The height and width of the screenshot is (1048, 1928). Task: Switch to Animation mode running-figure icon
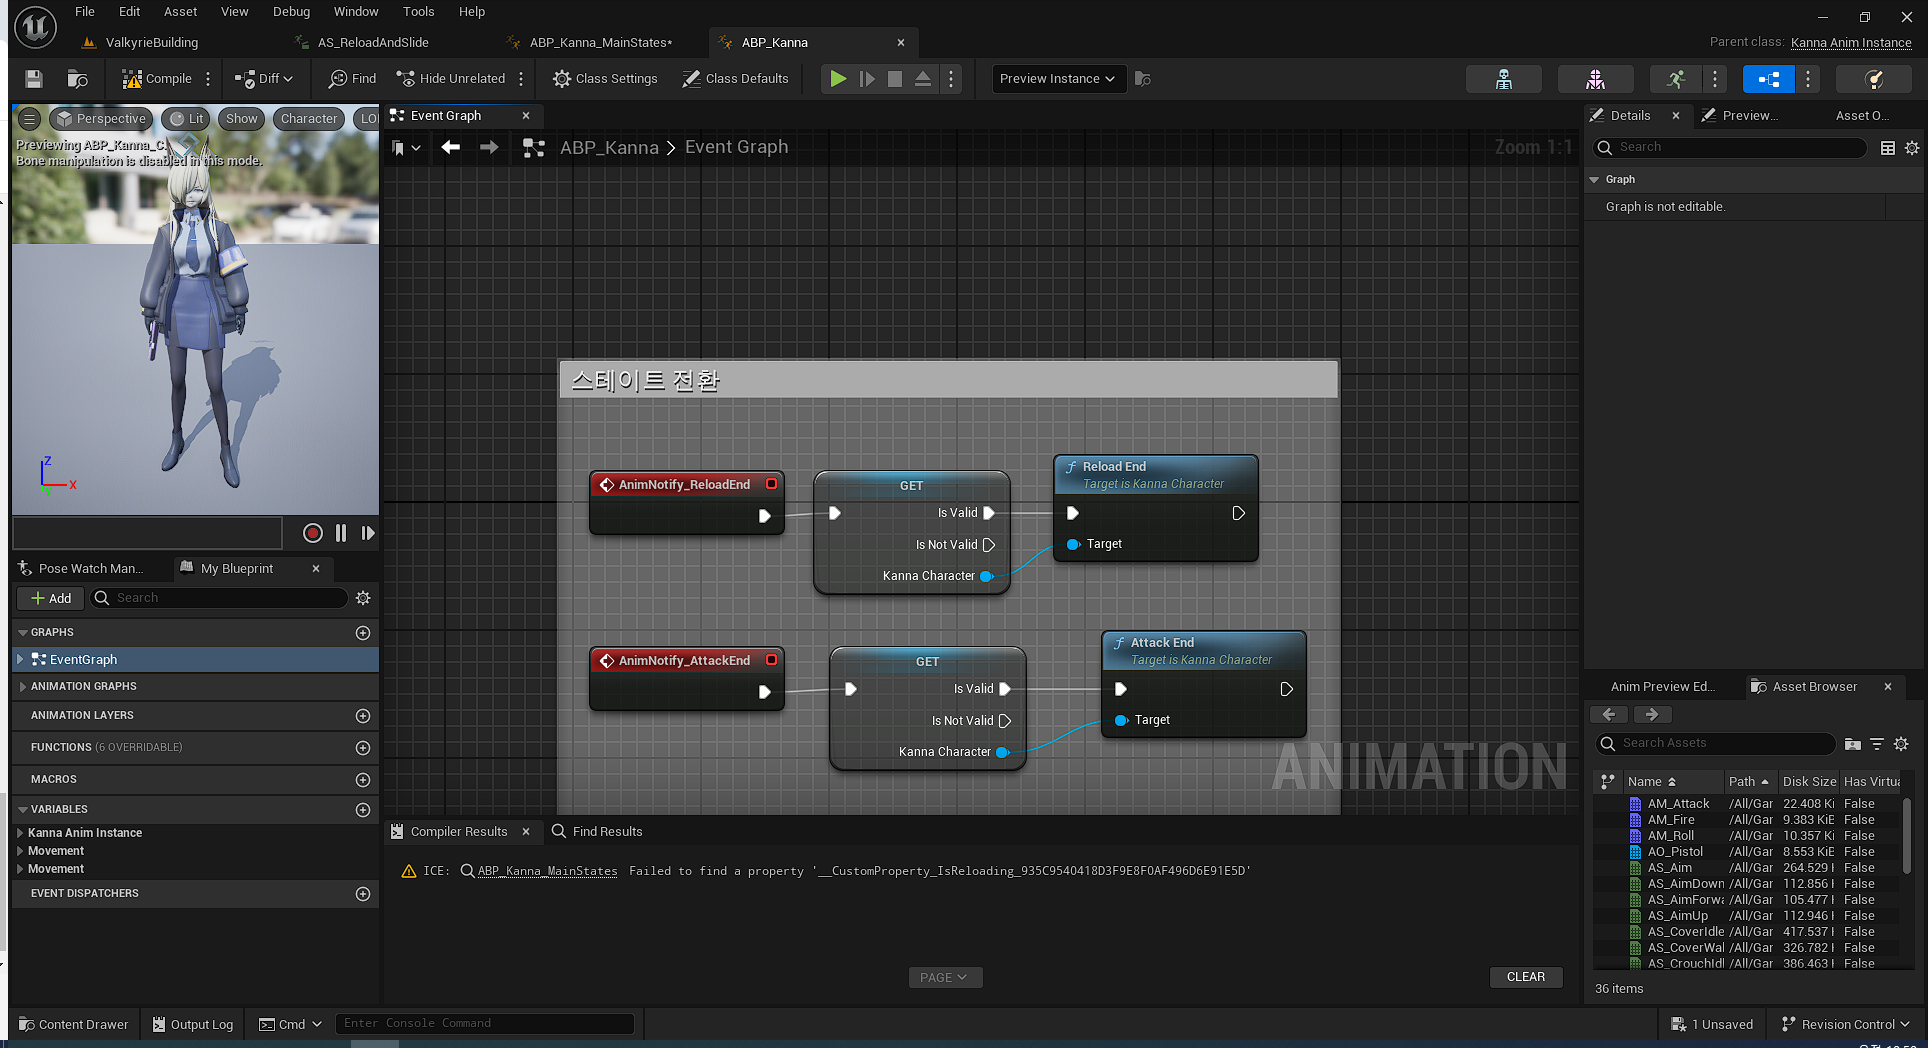point(1677,79)
